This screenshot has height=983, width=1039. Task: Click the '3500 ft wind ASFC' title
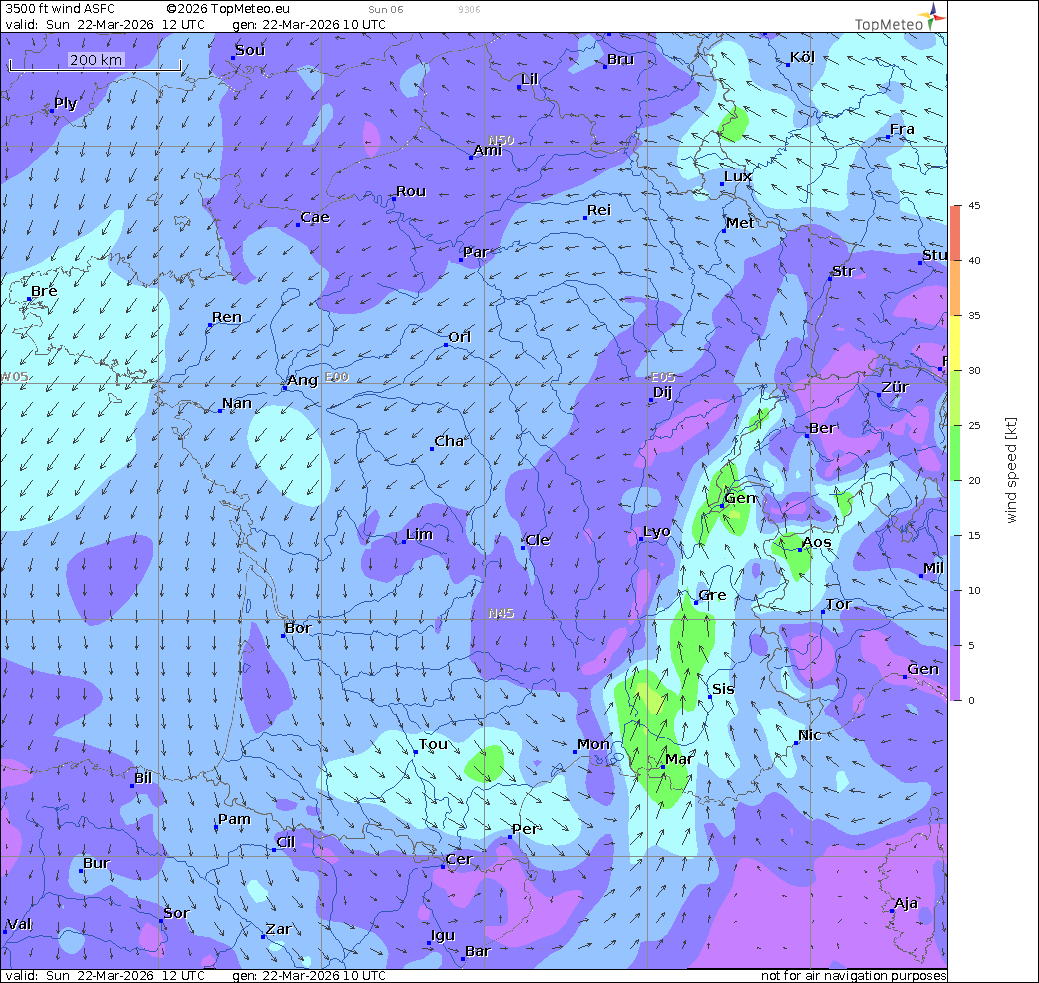pos(60,9)
